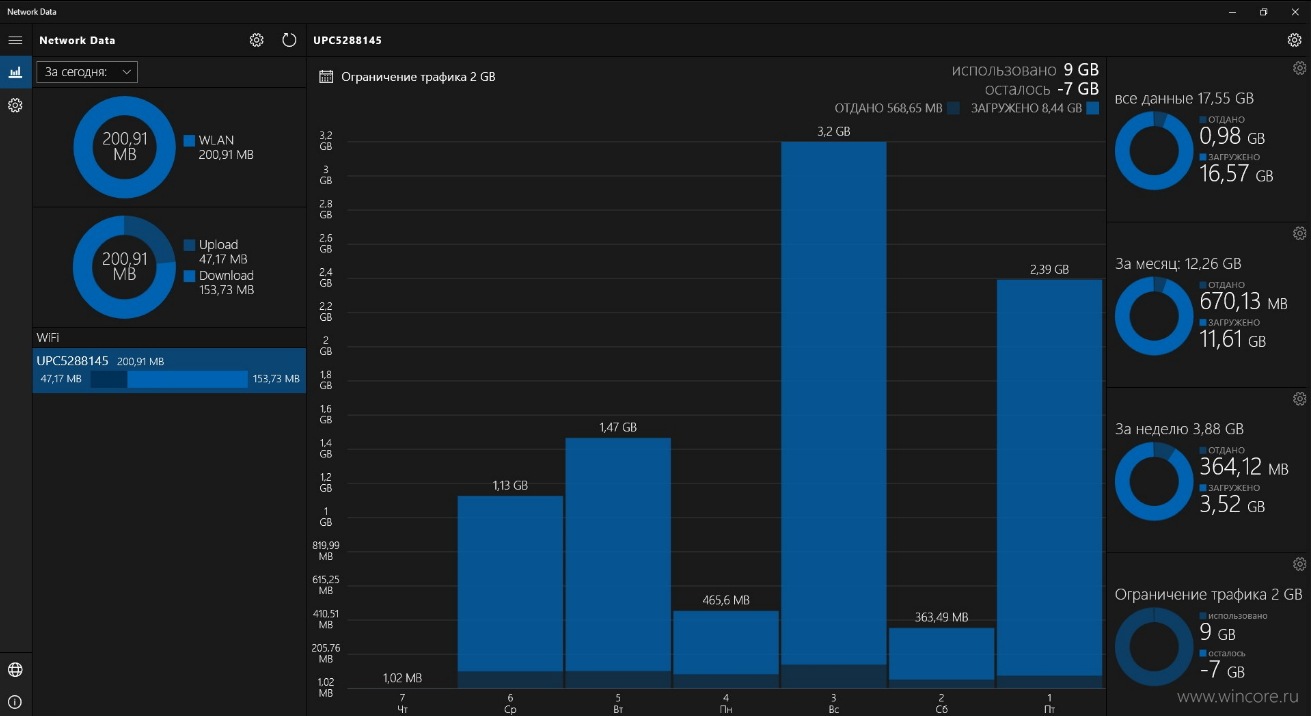Open gear icon on За неделю tile
Screen dimensions: 1311x716
[x=1299, y=399]
